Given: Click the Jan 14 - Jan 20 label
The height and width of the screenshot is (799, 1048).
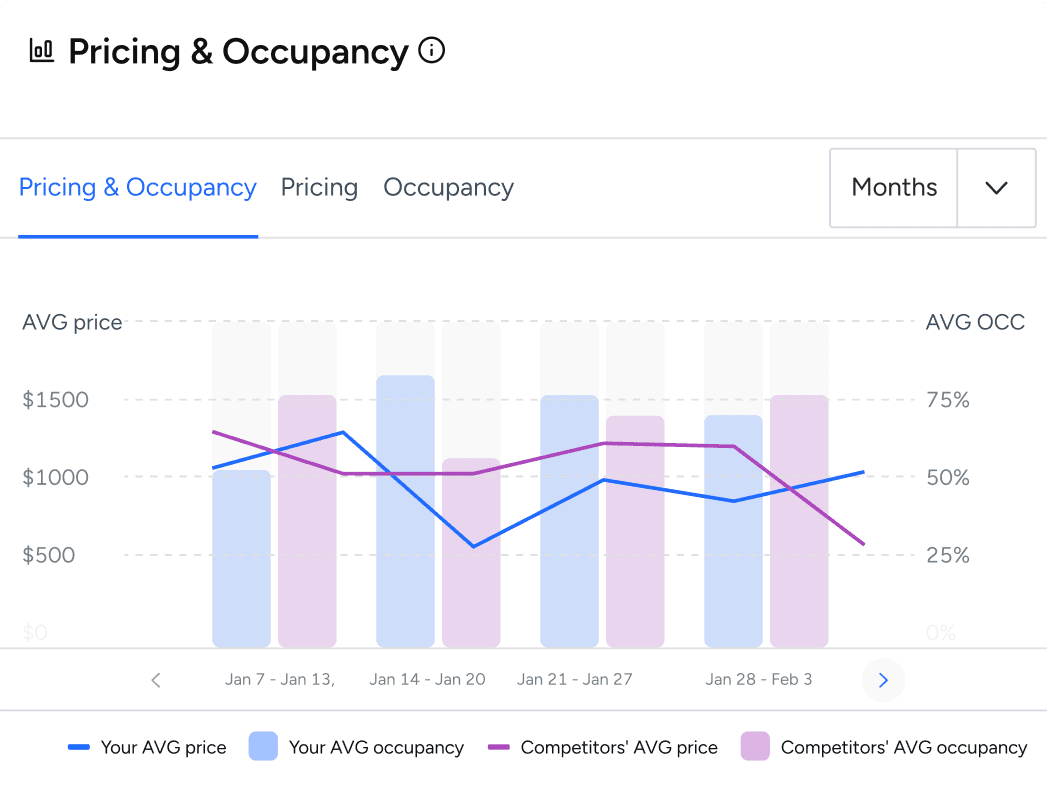Looking at the screenshot, I should (x=427, y=679).
